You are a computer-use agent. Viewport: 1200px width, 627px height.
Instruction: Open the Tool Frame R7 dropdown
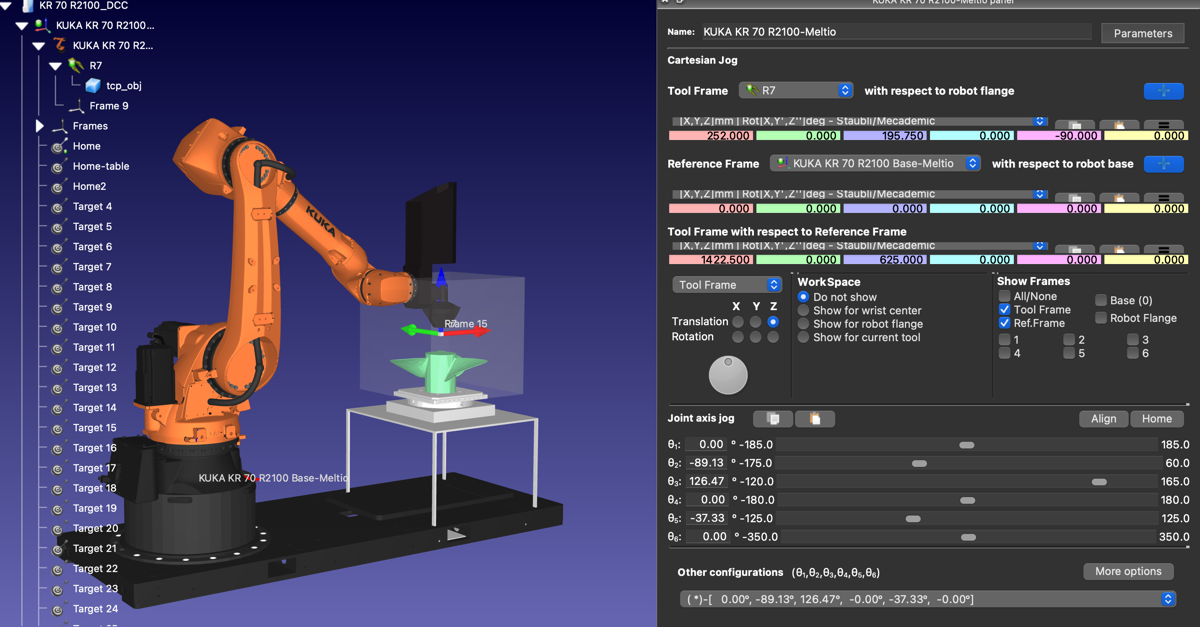[796, 91]
